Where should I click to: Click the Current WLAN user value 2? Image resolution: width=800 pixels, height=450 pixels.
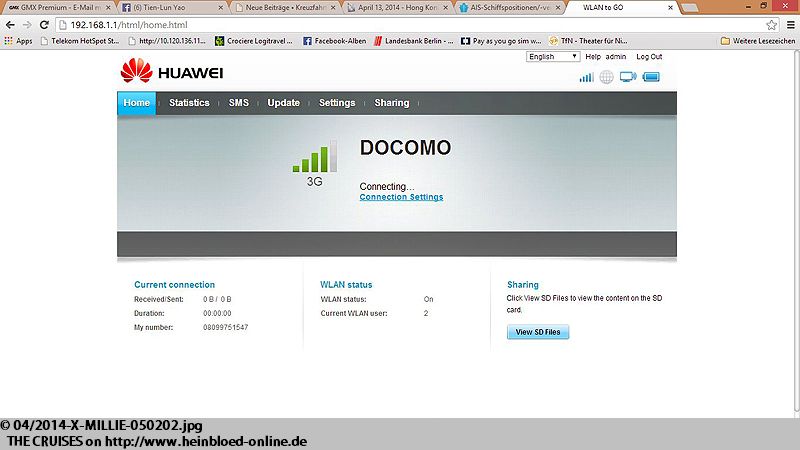click(426, 313)
